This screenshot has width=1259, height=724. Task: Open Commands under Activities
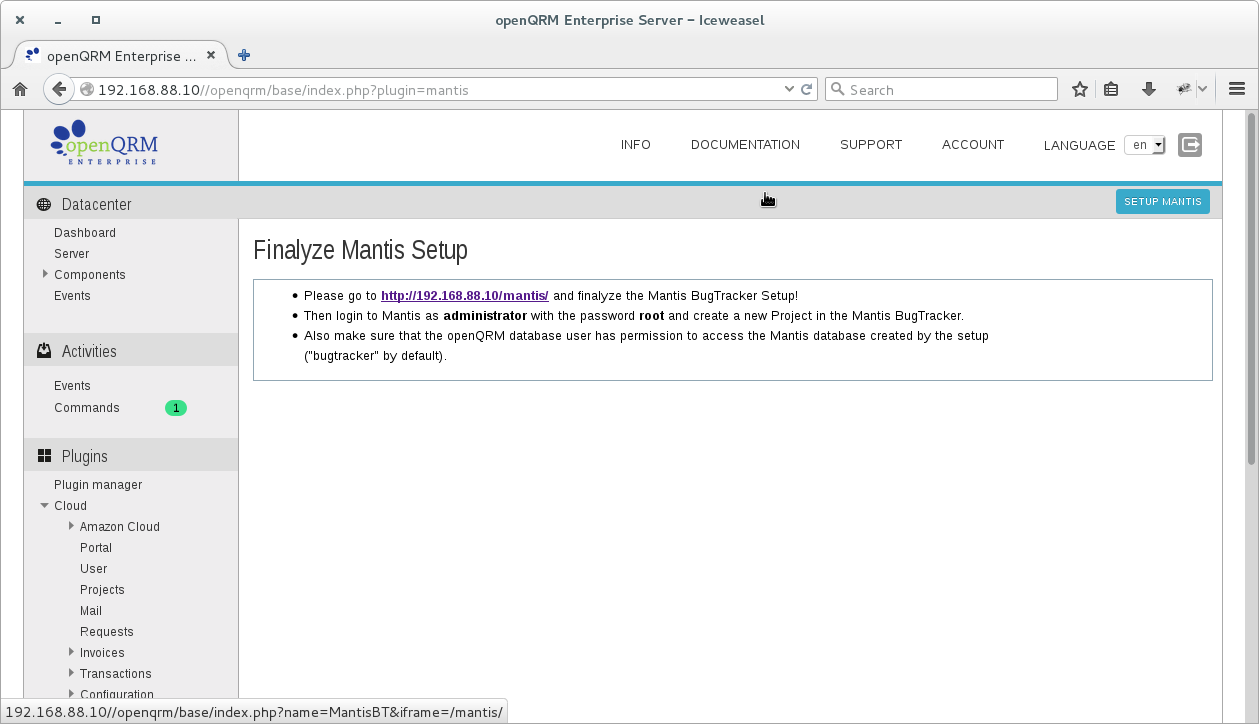(x=87, y=407)
